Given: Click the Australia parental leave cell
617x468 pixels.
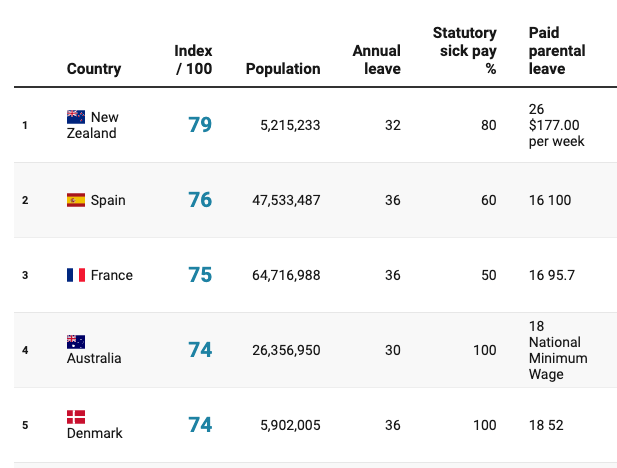Looking at the screenshot, I should click(558, 350).
